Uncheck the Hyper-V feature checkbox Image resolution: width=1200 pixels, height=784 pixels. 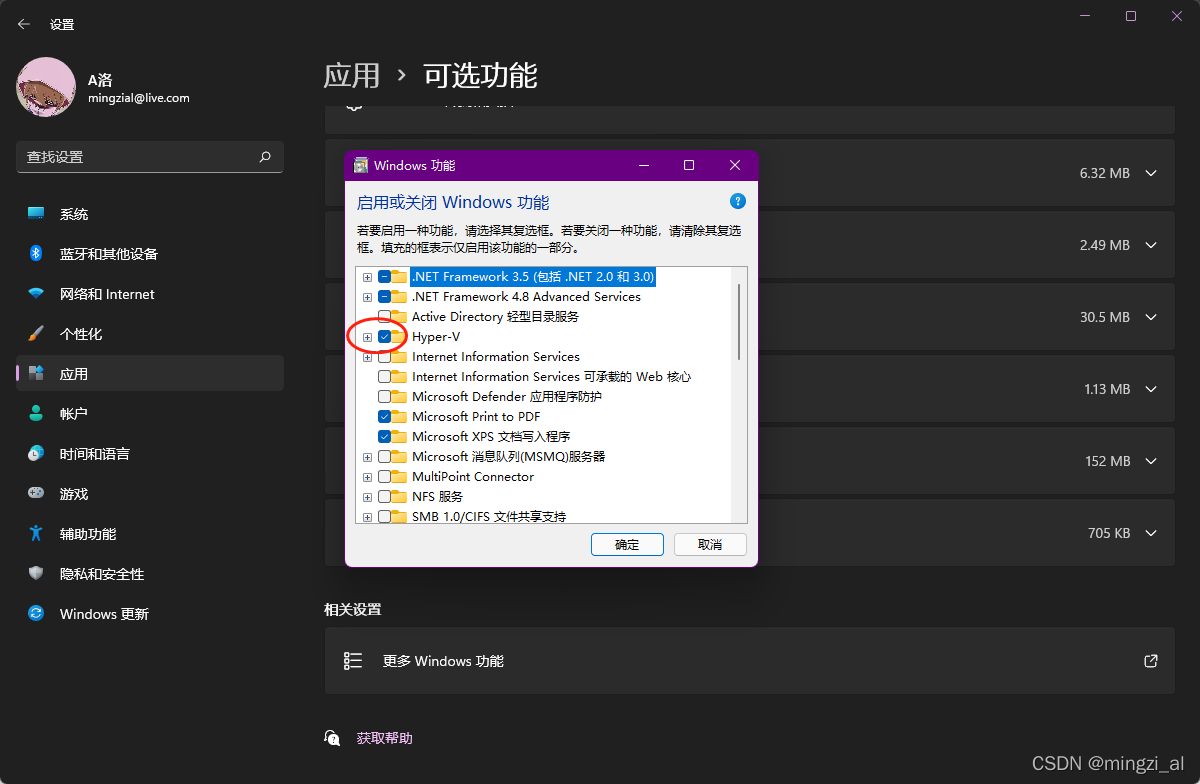(x=385, y=336)
